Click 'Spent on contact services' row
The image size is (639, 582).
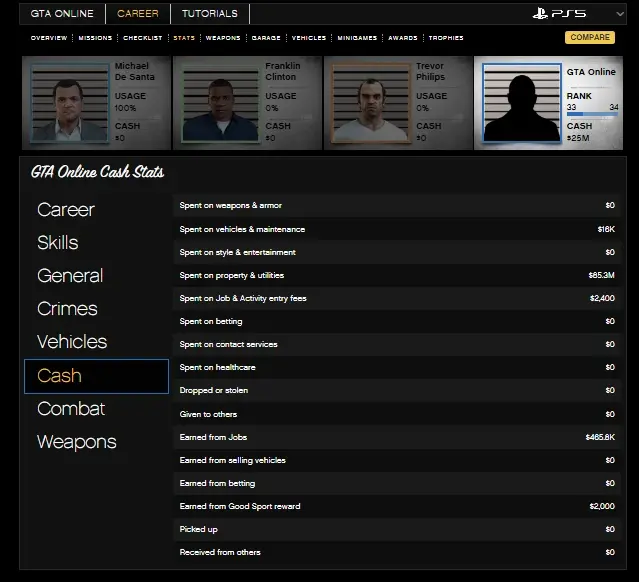tap(397, 344)
